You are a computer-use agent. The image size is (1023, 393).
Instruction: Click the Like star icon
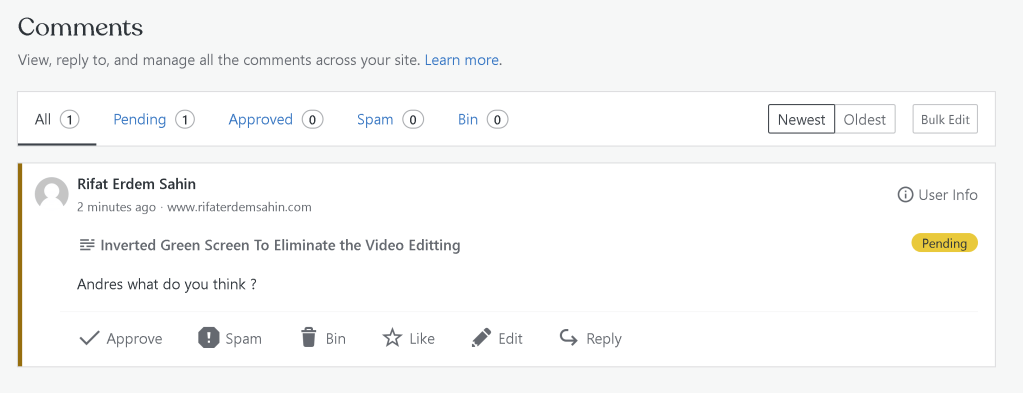[x=392, y=338]
